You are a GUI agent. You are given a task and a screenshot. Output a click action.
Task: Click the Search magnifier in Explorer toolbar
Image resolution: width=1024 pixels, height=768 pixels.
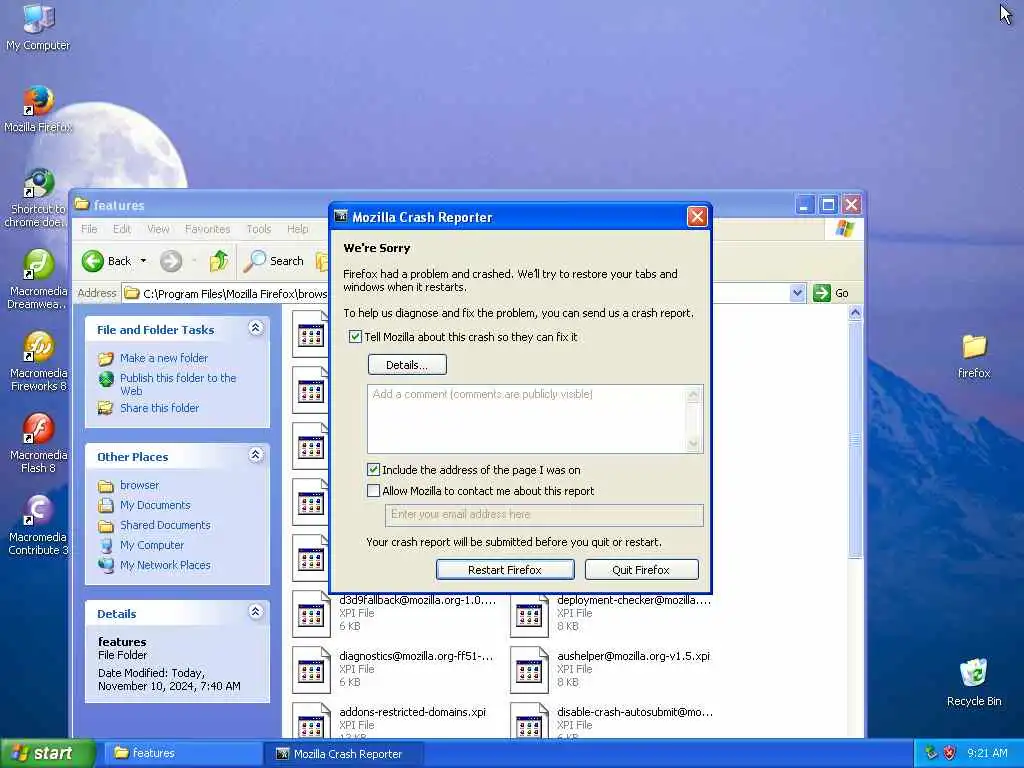[x=255, y=261]
